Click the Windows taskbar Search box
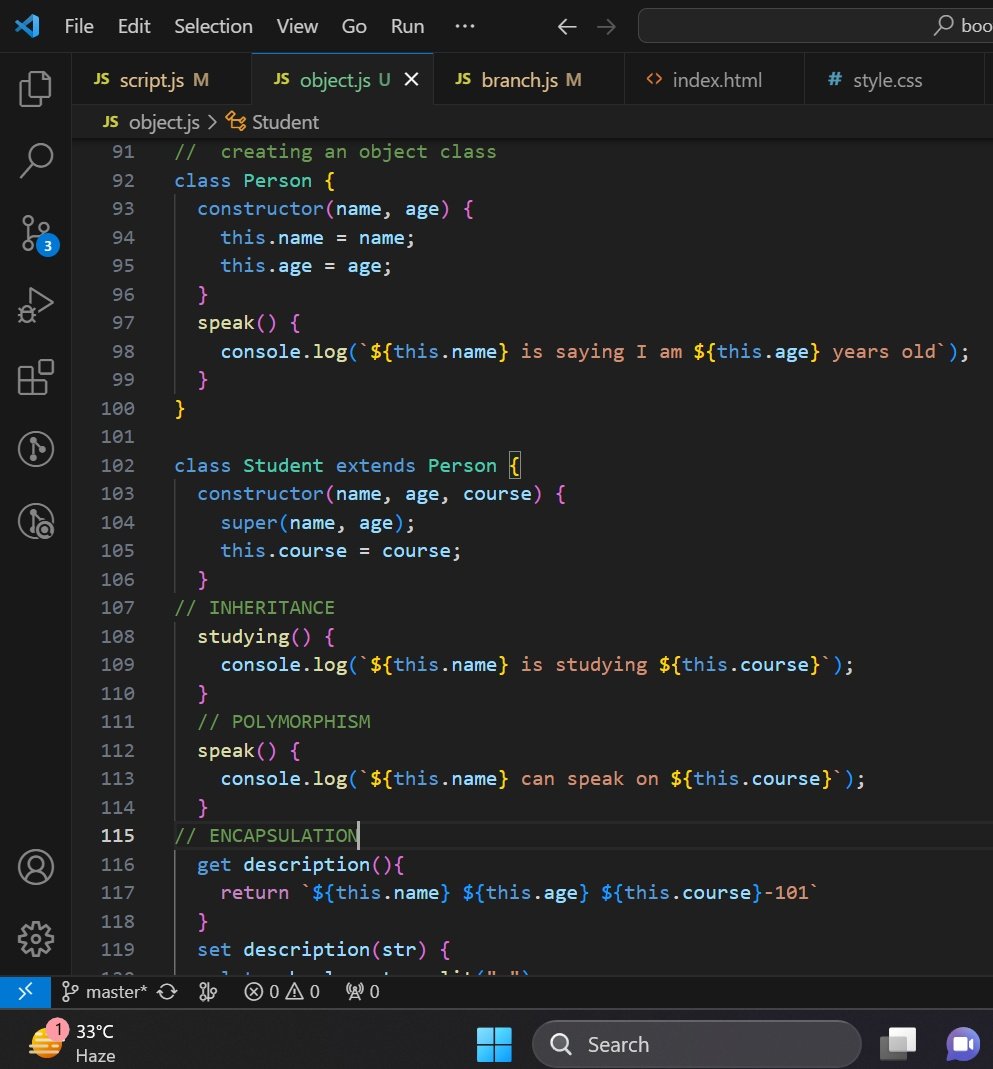Image resolution: width=993 pixels, height=1069 pixels. (697, 1044)
